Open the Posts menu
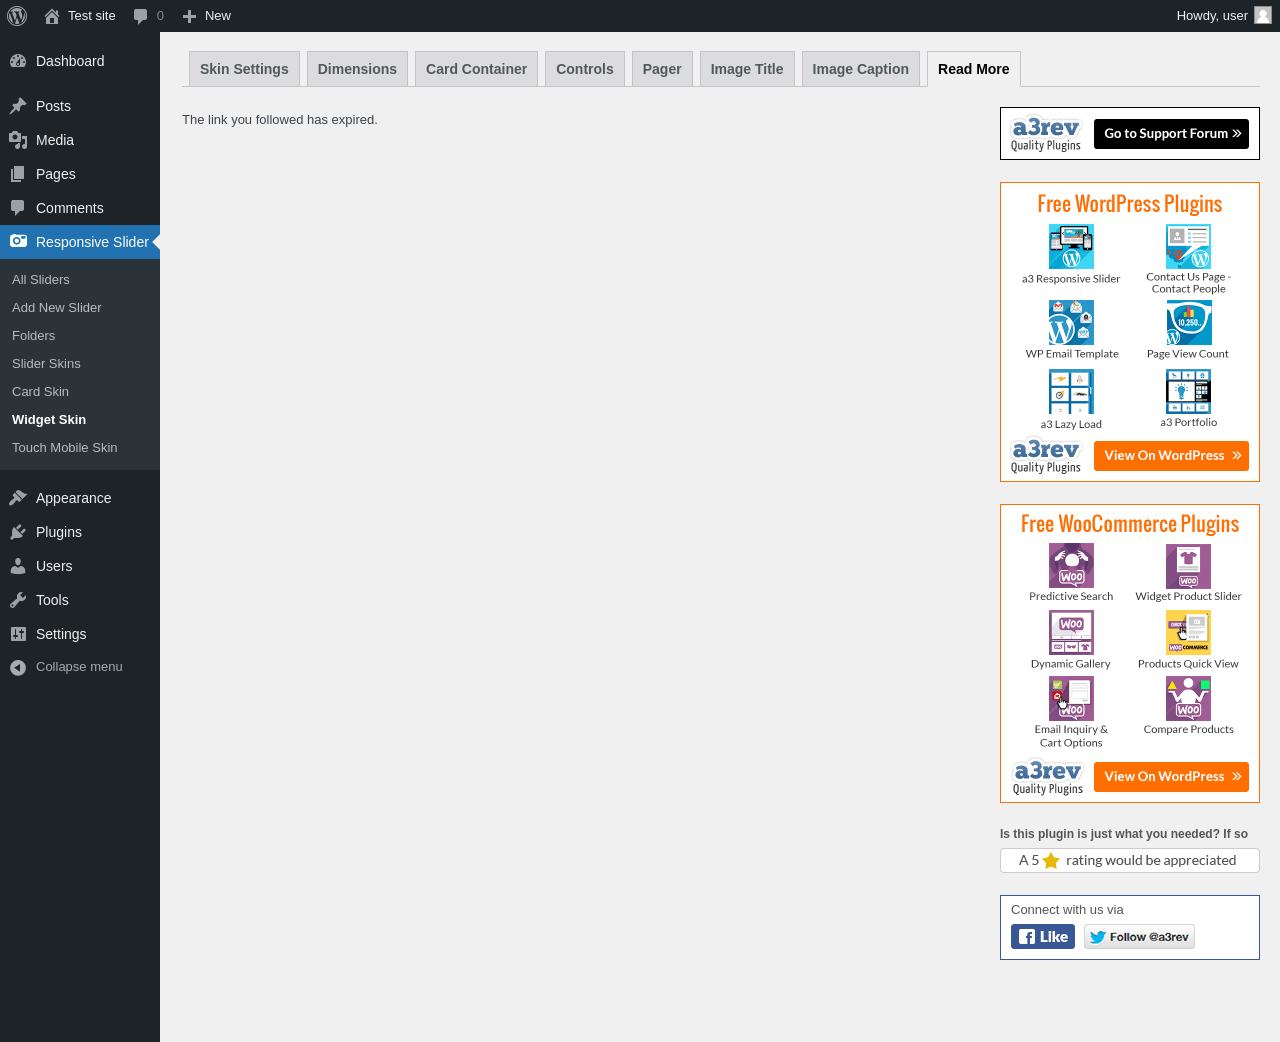This screenshot has height=1042, width=1280. [x=80, y=106]
